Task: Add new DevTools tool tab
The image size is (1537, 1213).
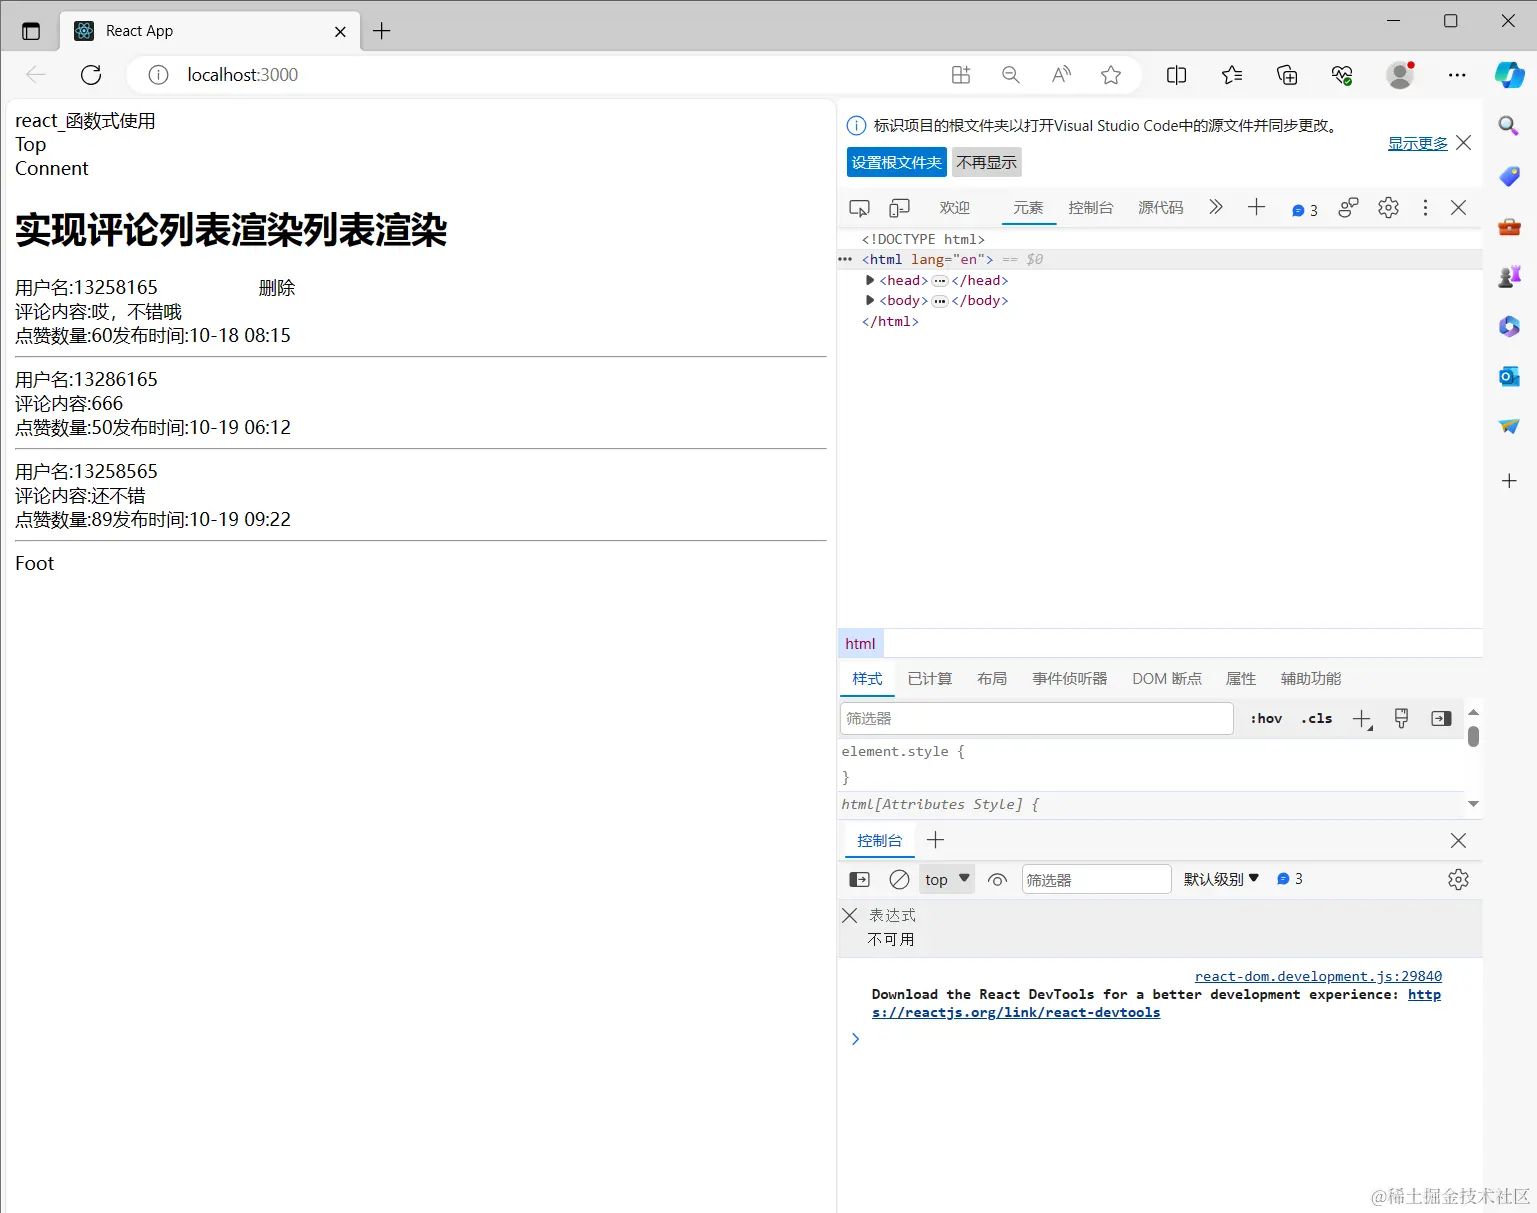Action: tap(1257, 207)
